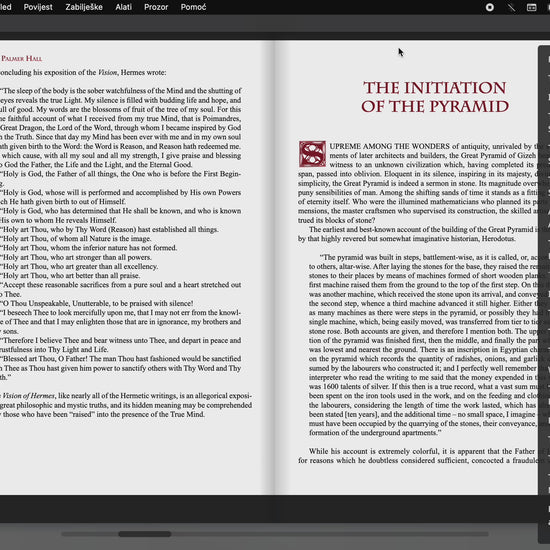Click the circular record icon in menu bar

[490, 7]
